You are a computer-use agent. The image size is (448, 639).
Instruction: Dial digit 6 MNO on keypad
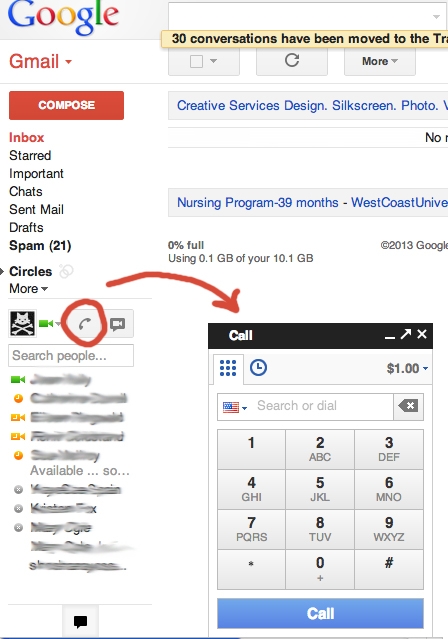(389, 489)
